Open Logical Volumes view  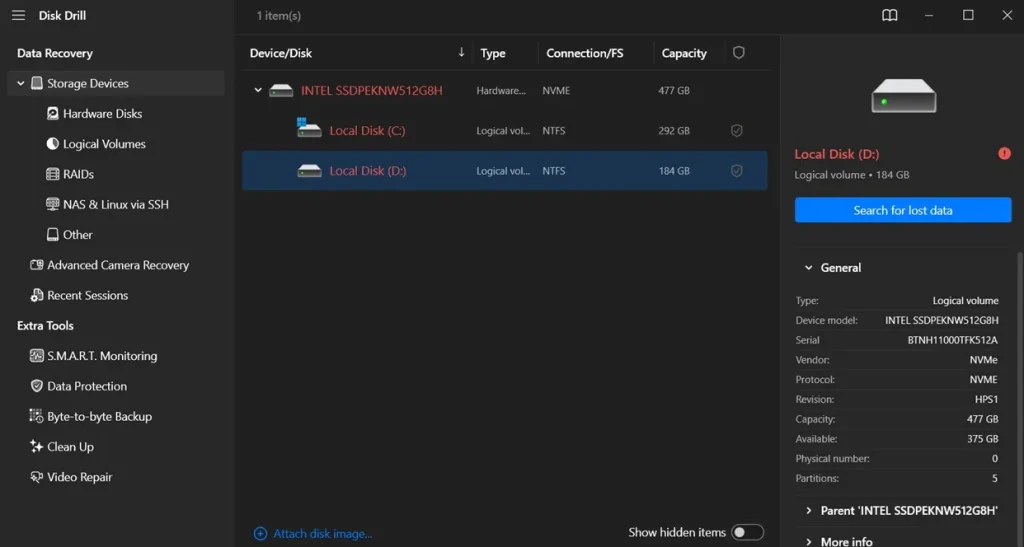(104, 144)
